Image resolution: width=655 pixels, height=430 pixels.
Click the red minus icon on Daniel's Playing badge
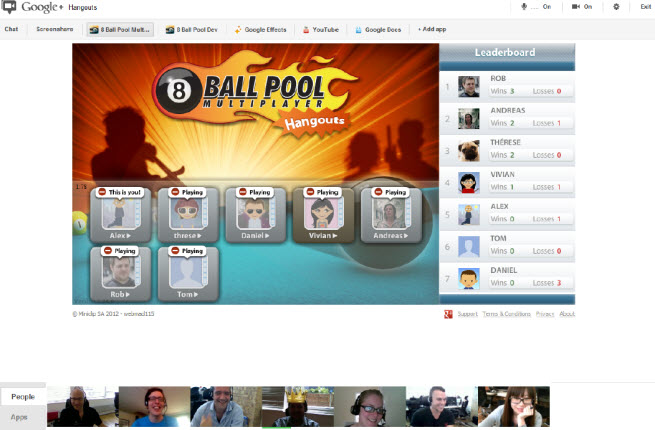point(243,192)
